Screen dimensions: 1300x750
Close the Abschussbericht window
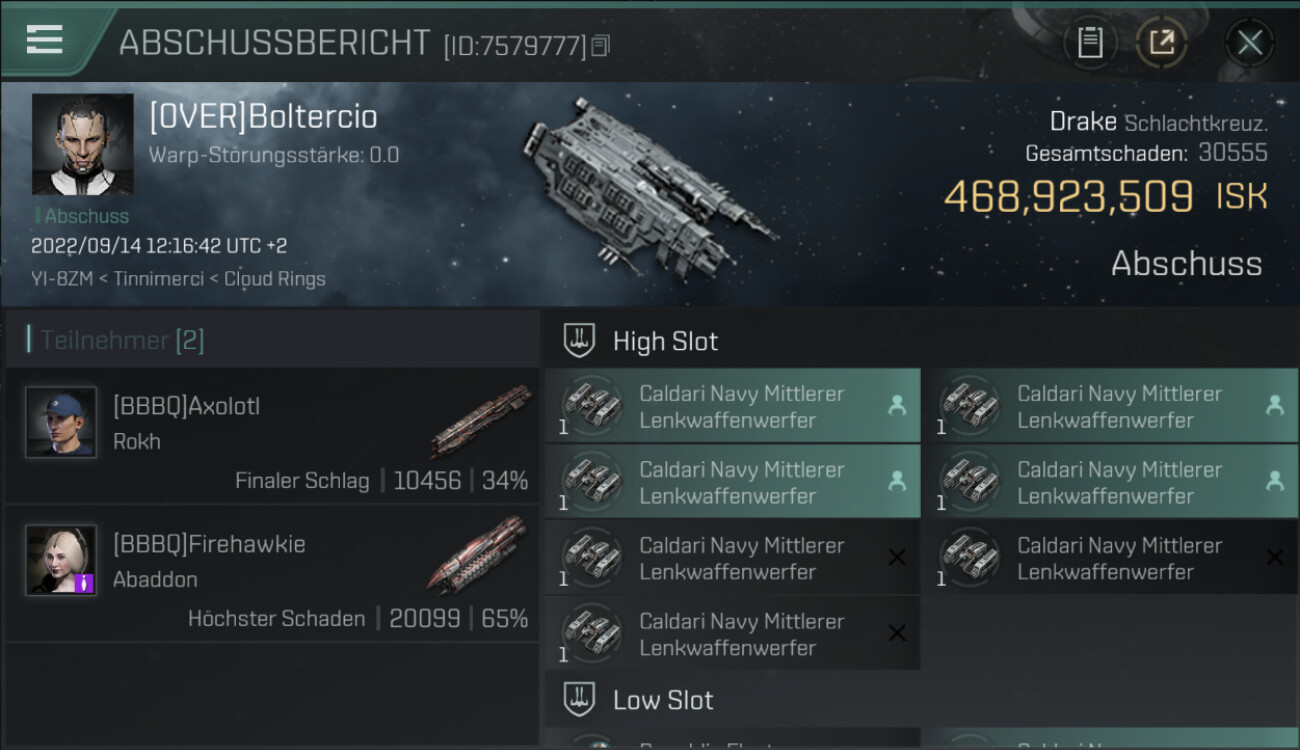(x=1249, y=43)
